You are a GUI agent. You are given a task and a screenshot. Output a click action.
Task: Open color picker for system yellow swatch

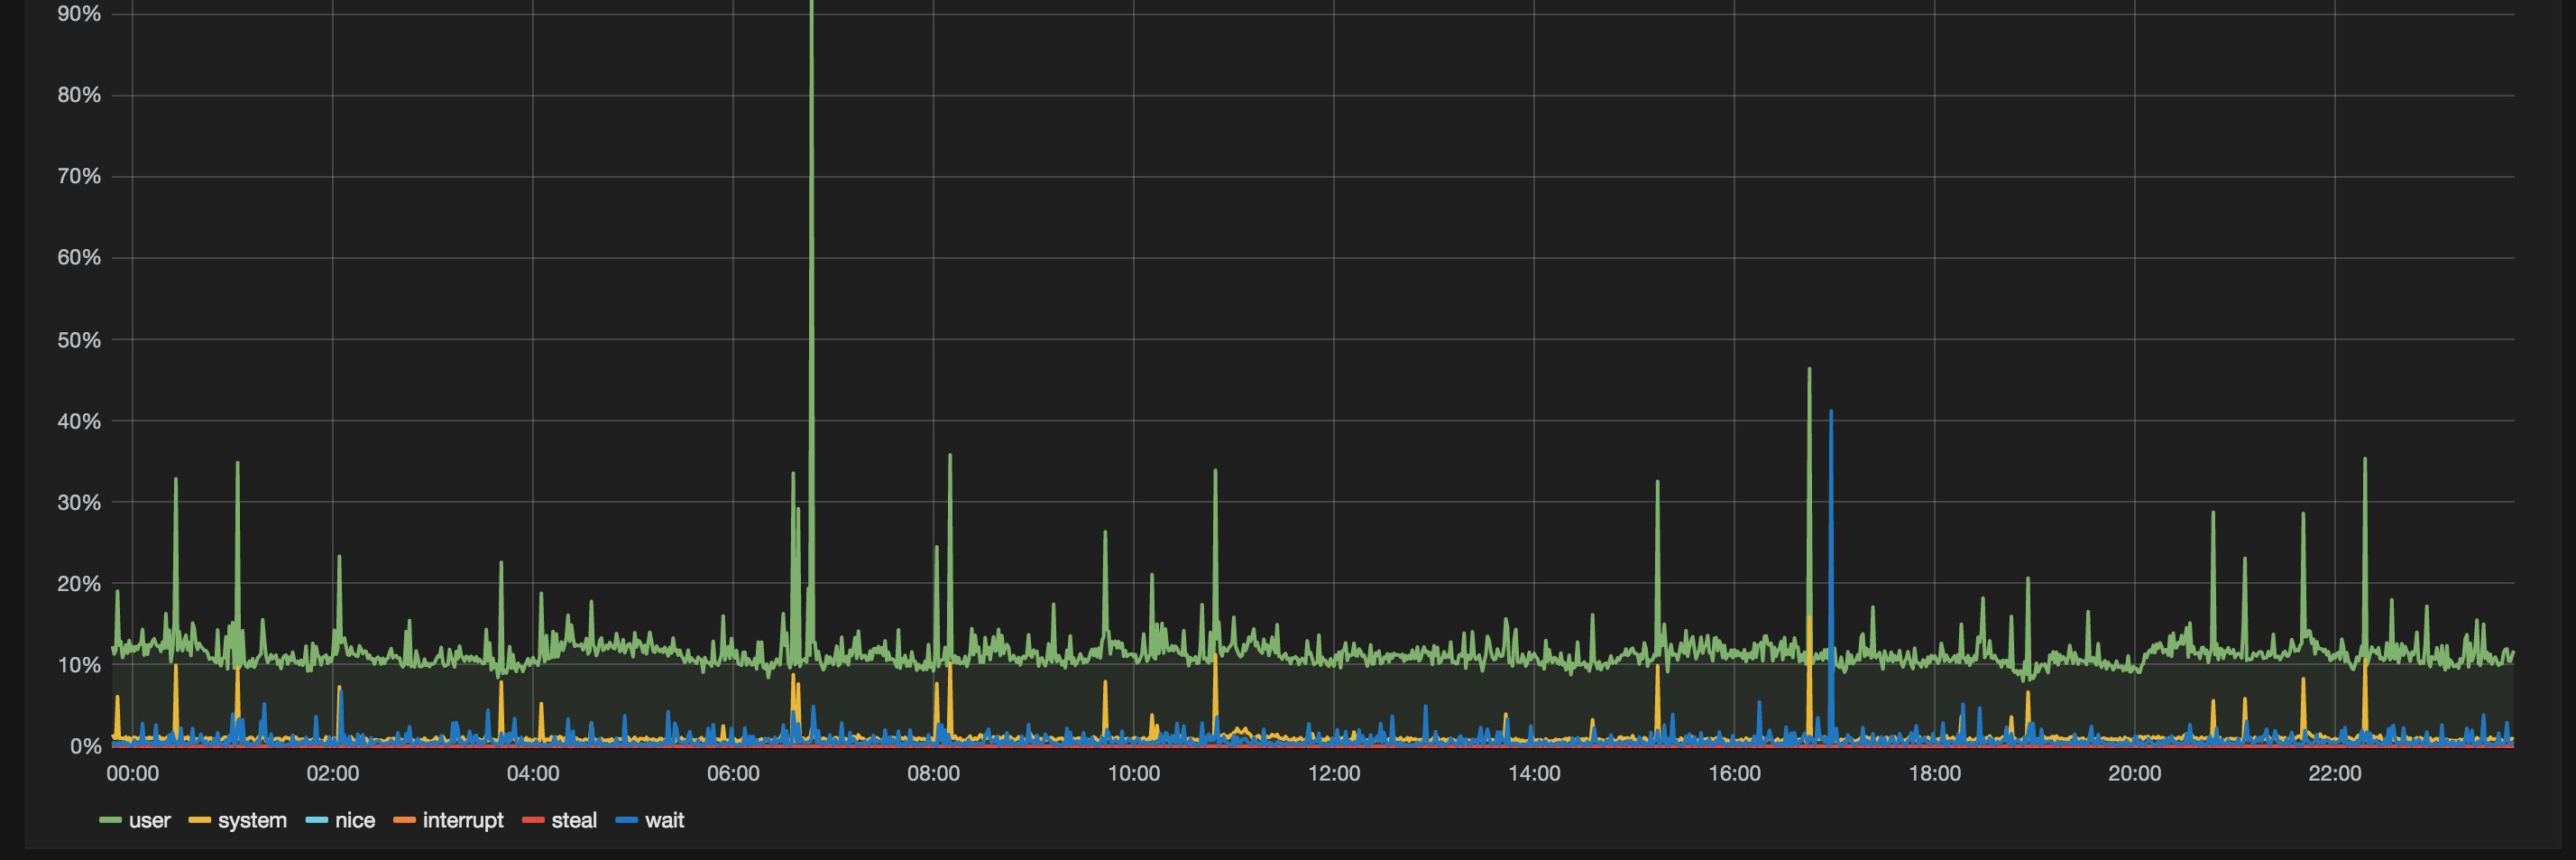(x=199, y=821)
